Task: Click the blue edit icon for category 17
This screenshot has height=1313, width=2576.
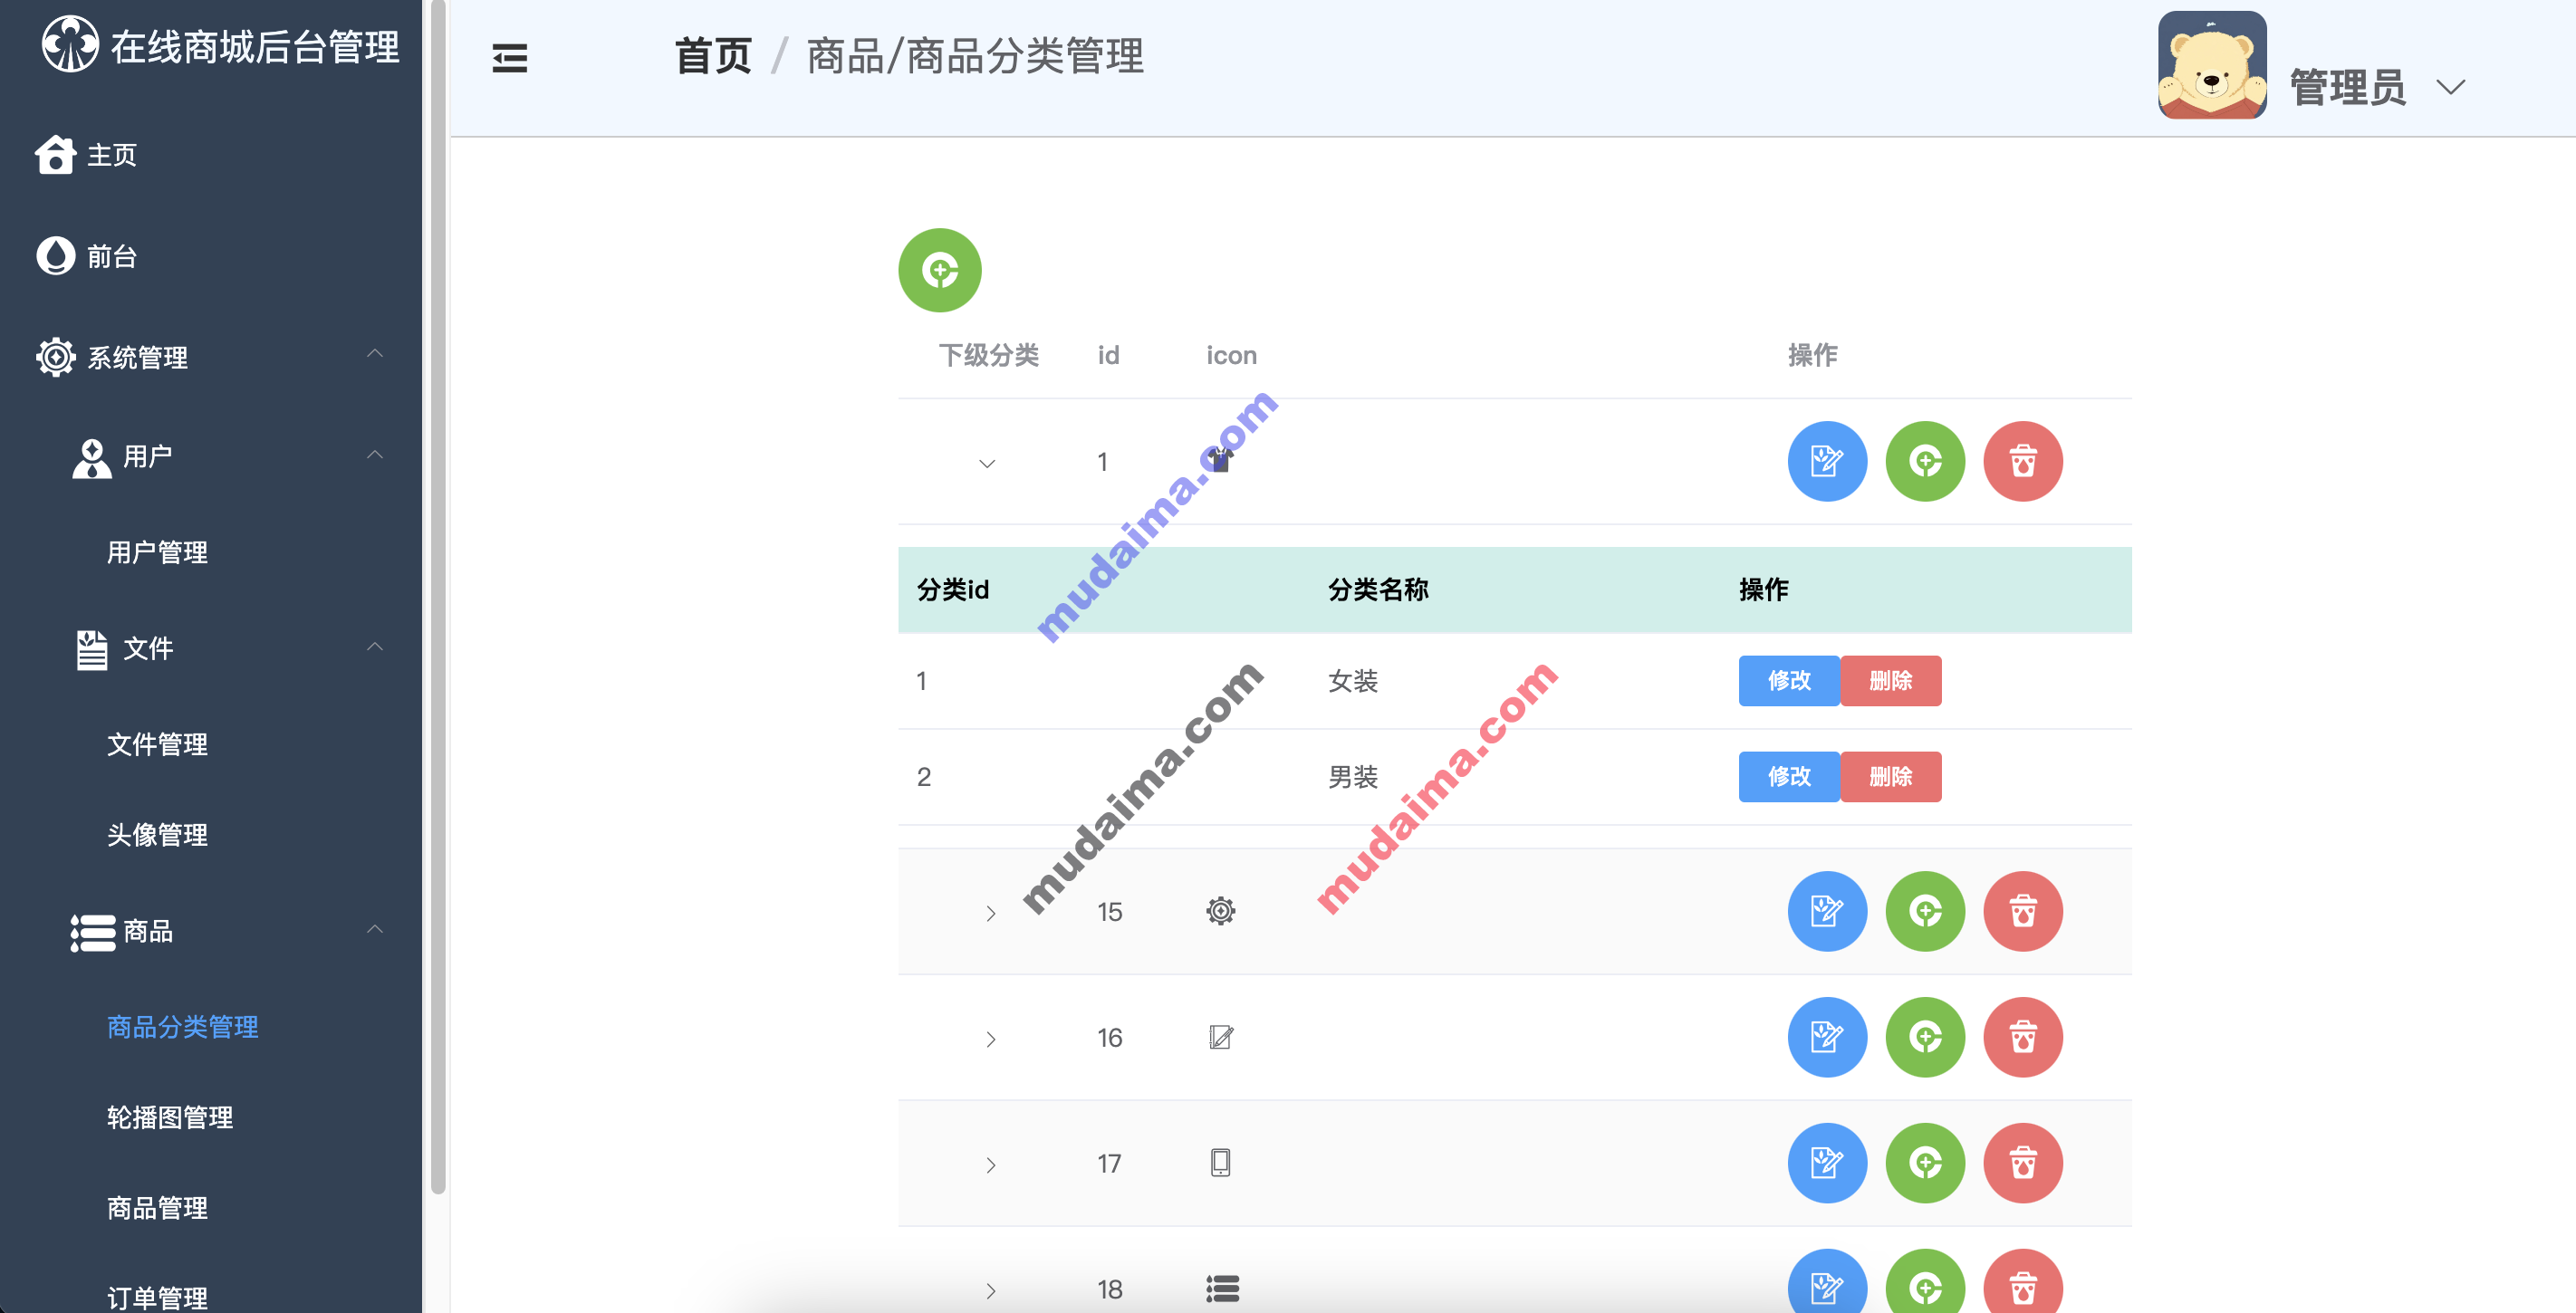Action: pyautogui.click(x=1826, y=1163)
